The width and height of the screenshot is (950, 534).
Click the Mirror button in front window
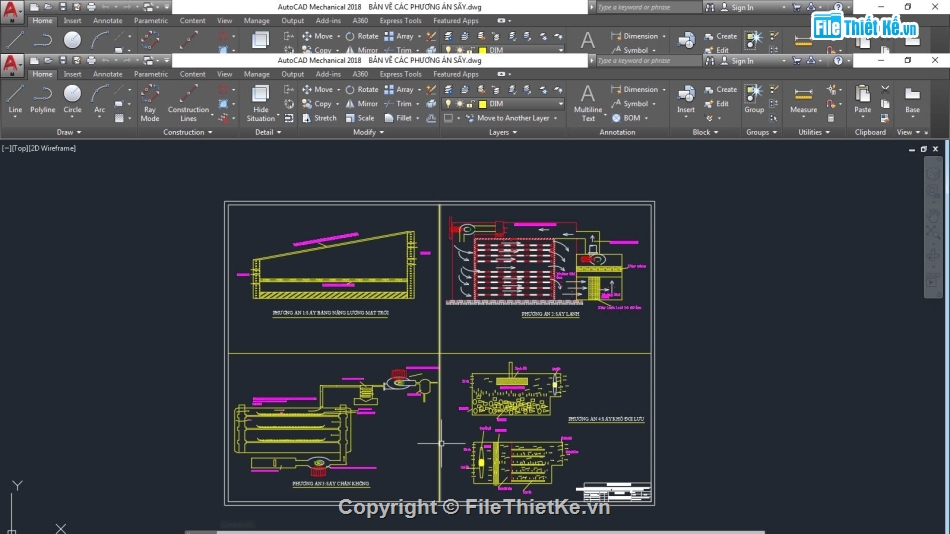362,104
